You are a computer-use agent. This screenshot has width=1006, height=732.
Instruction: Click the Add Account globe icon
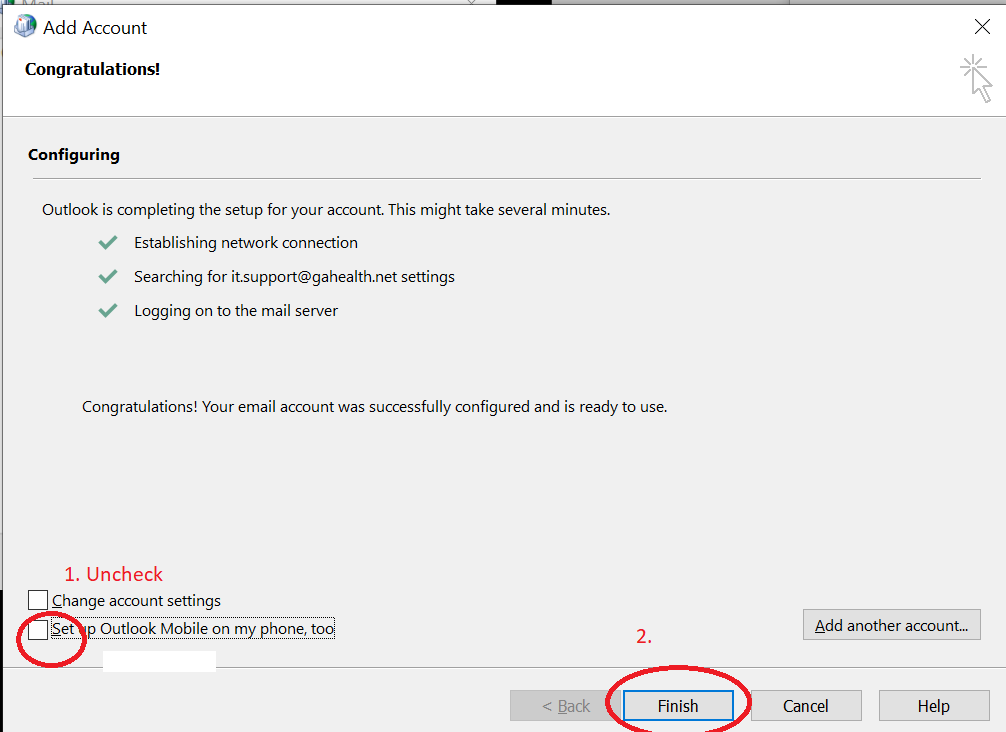(x=25, y=27)
